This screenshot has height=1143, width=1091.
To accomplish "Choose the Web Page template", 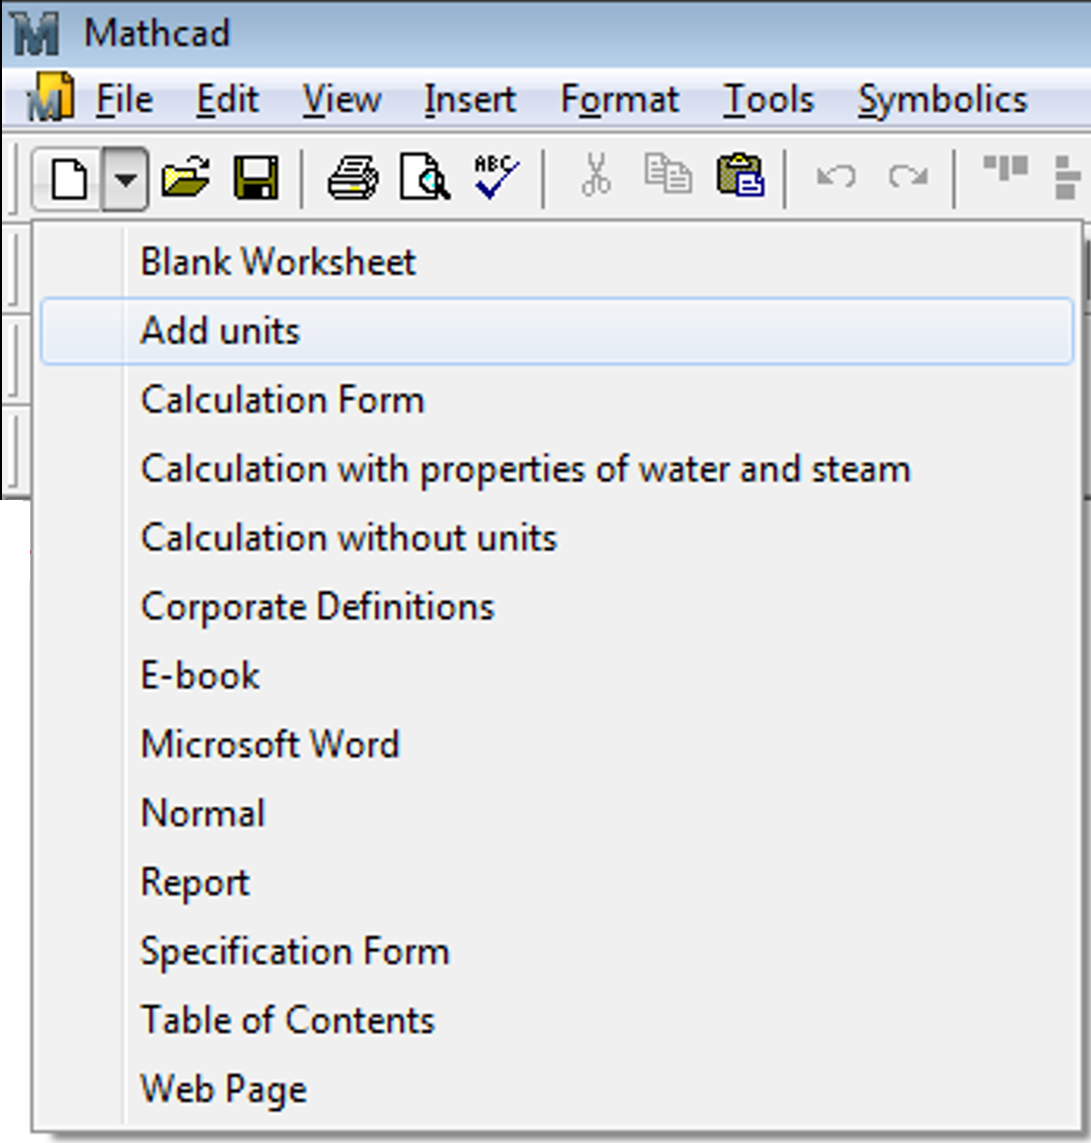I will [224, 1089].
